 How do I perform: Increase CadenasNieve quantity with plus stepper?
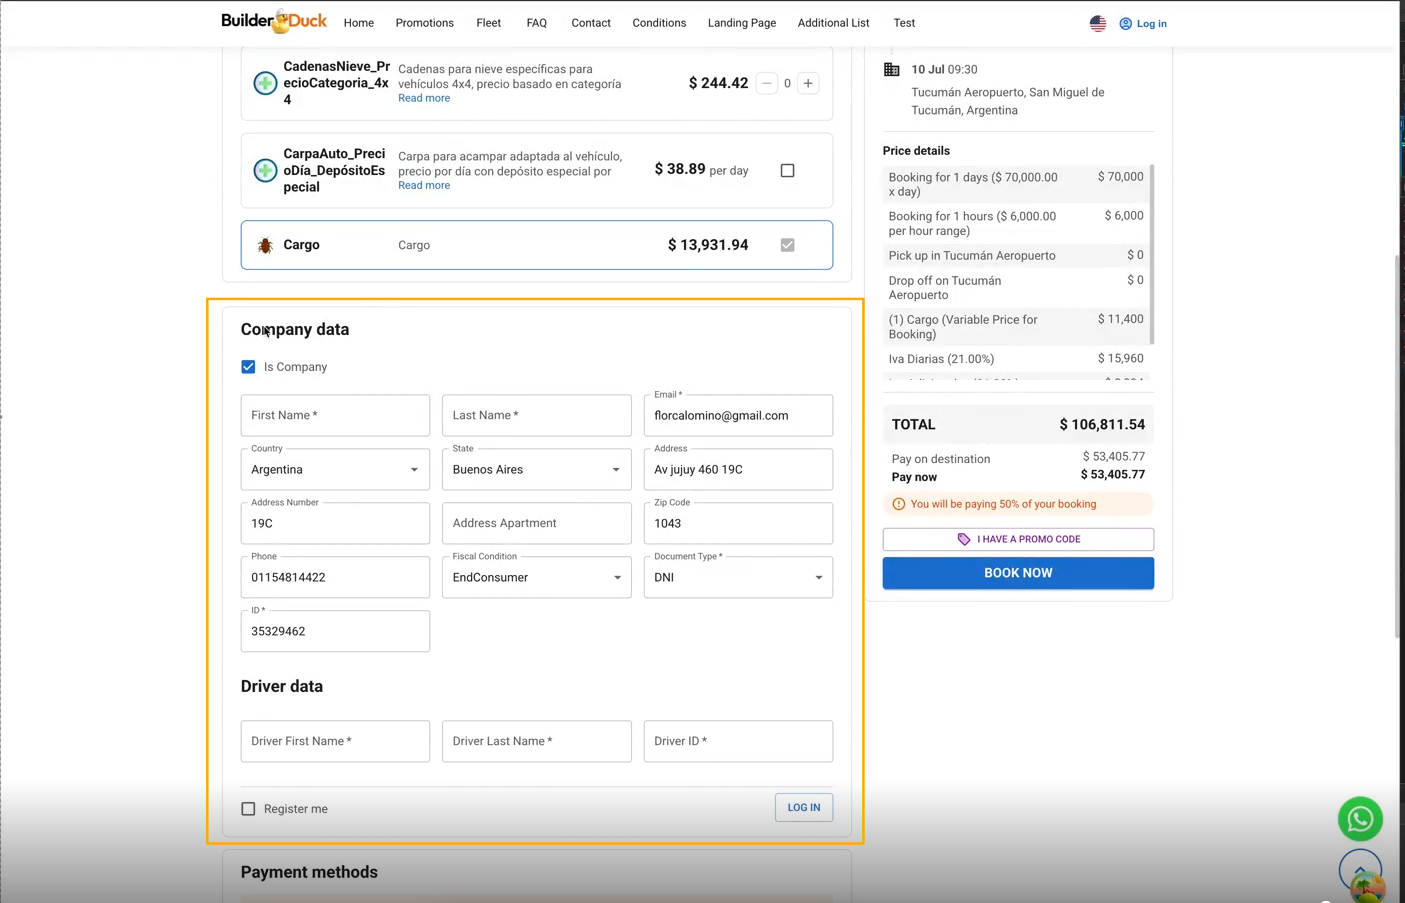pyautogui.click(x=808, y=83)
